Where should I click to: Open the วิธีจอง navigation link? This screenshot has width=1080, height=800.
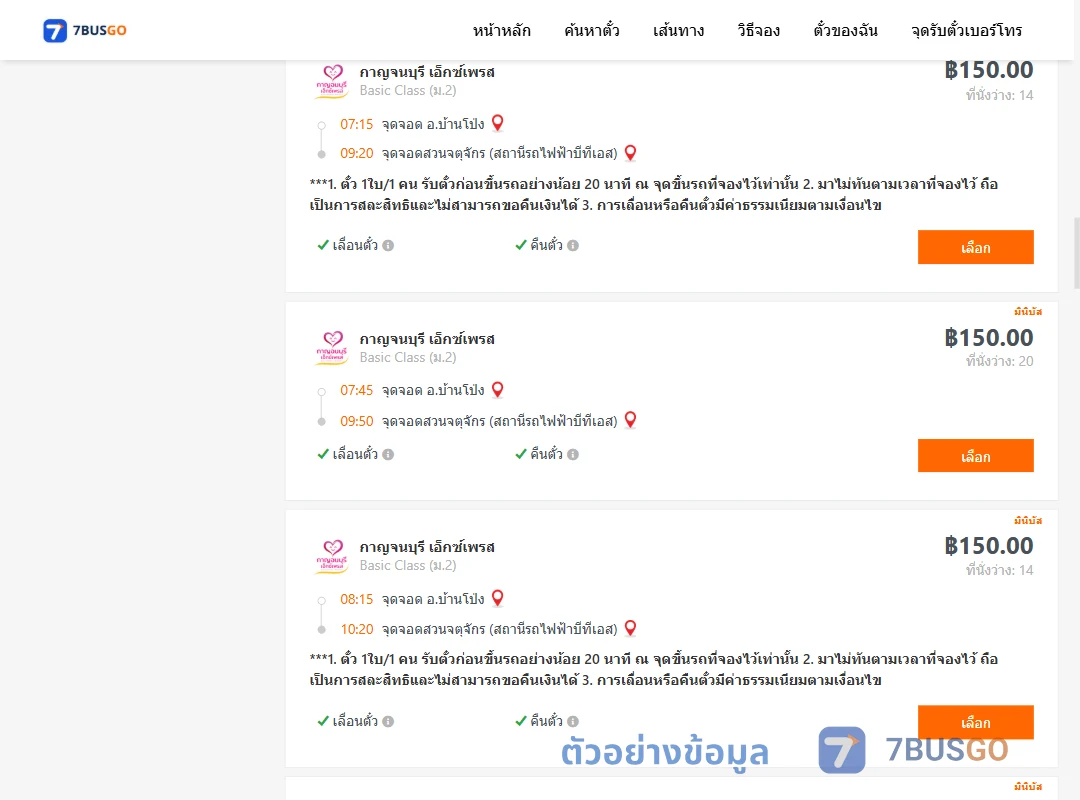[758, 30]
